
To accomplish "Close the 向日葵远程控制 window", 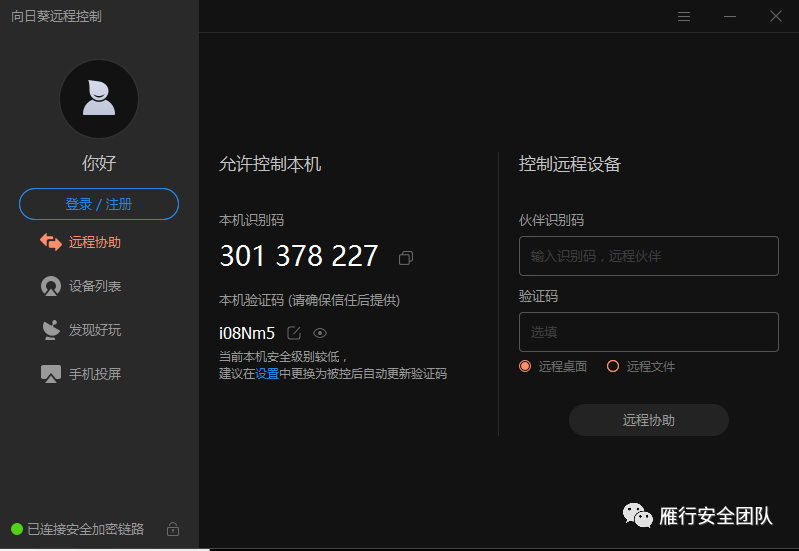I will [776, 16].
